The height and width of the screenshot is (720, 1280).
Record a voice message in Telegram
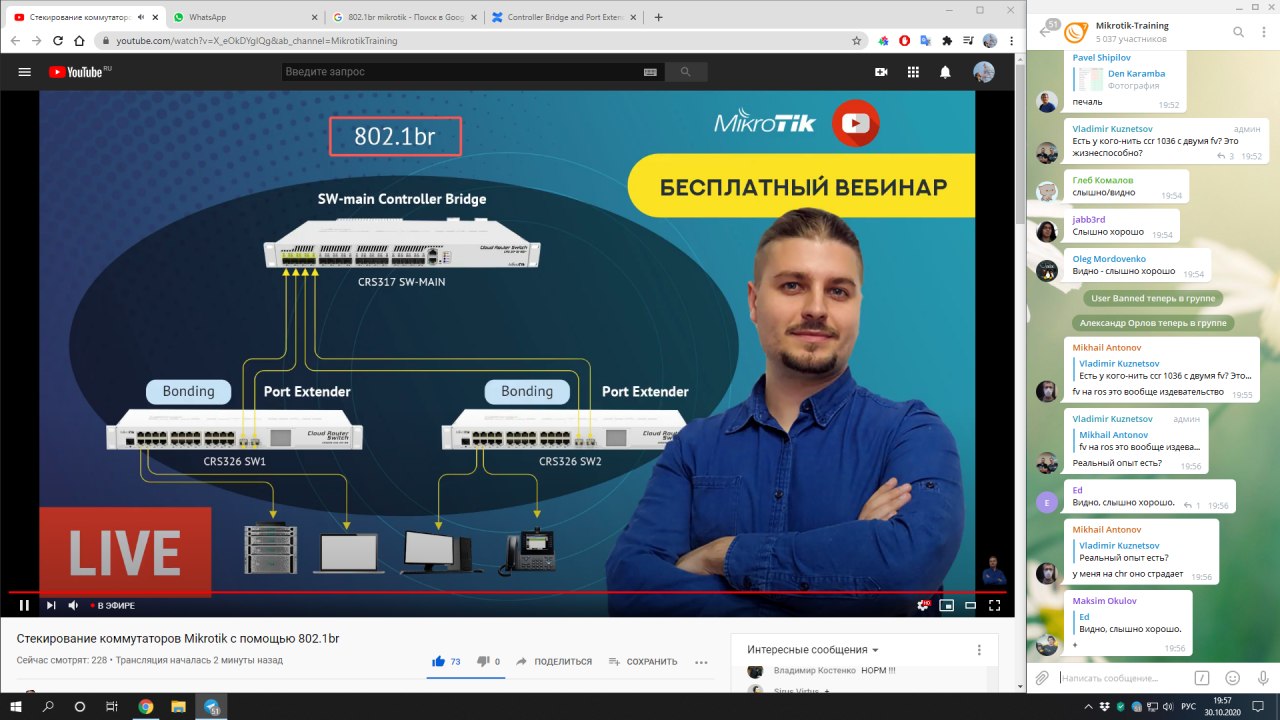tap(1261, 677)
